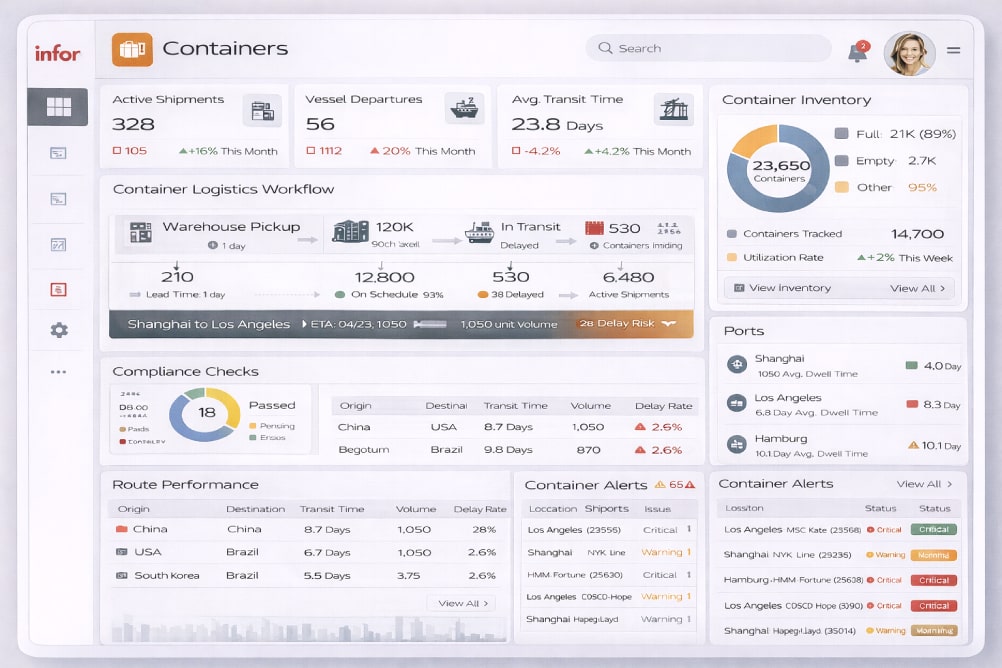
Task: Click the Active Shipments card icon
Action: point(263,110)
